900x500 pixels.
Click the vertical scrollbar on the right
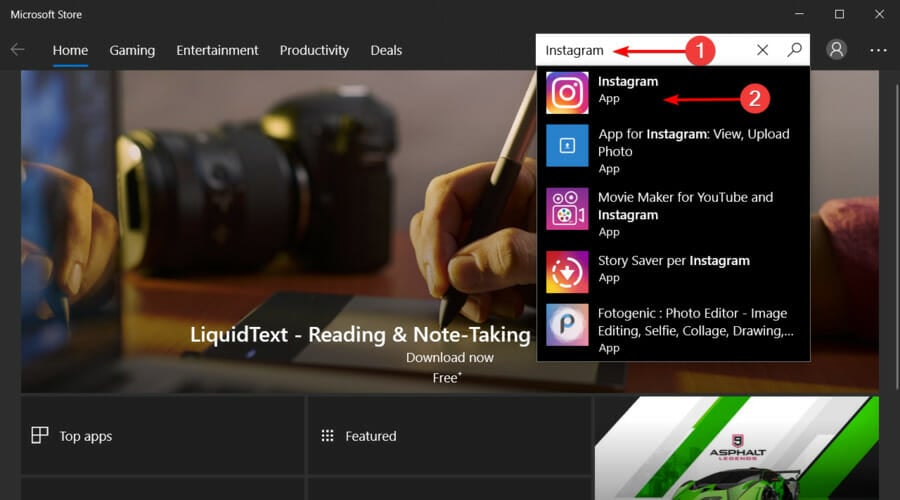pos(897,235)
